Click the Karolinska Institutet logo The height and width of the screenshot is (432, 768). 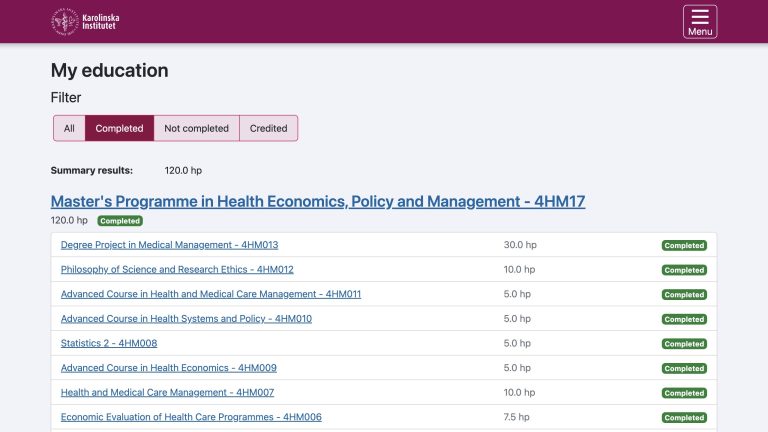pos(85,22)
